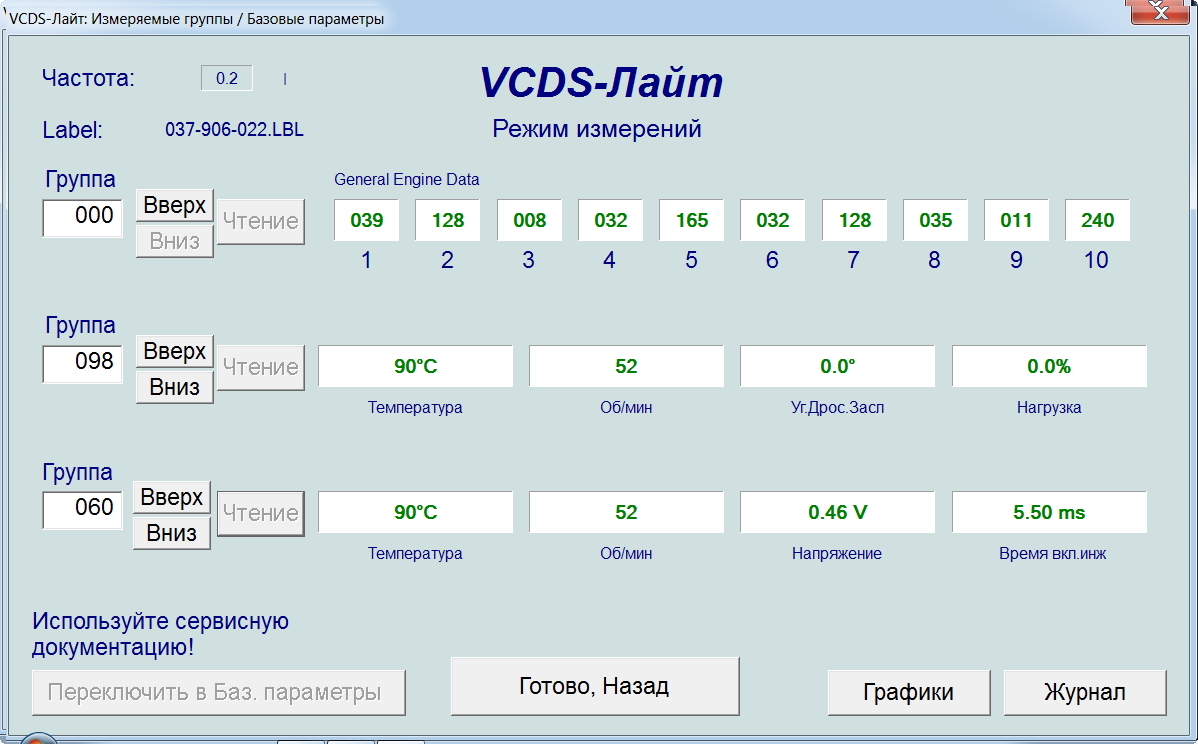Select value 011 in field 9

[x=1016, y=220]
